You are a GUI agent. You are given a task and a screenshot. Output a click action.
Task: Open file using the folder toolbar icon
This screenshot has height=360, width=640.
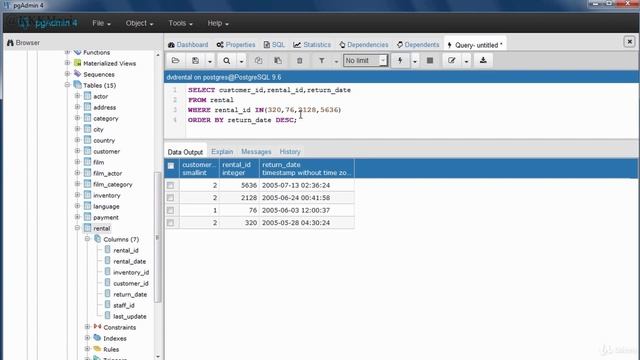click(176, 61)
